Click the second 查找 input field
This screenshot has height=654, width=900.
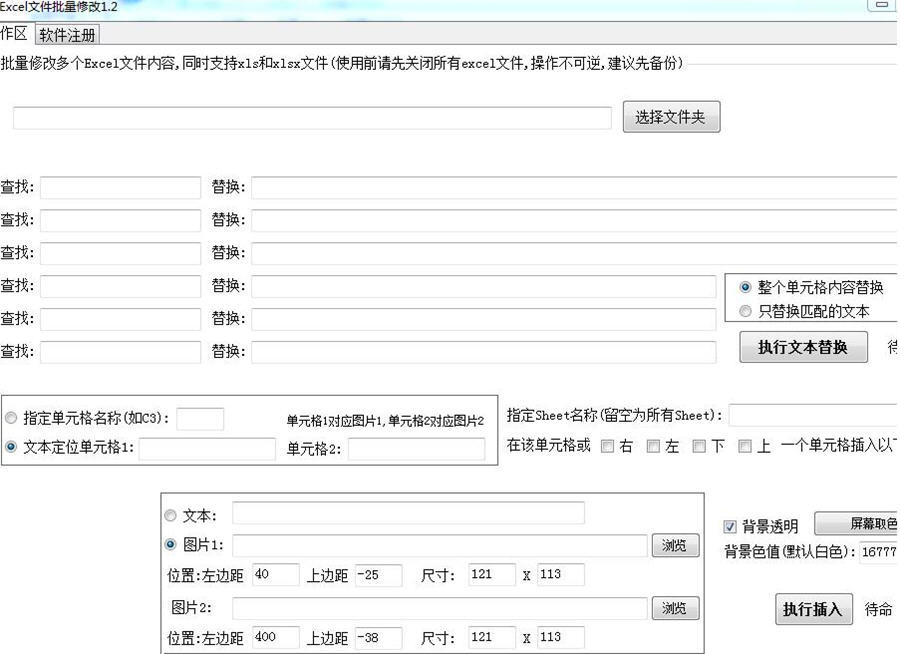pos(121,220)
